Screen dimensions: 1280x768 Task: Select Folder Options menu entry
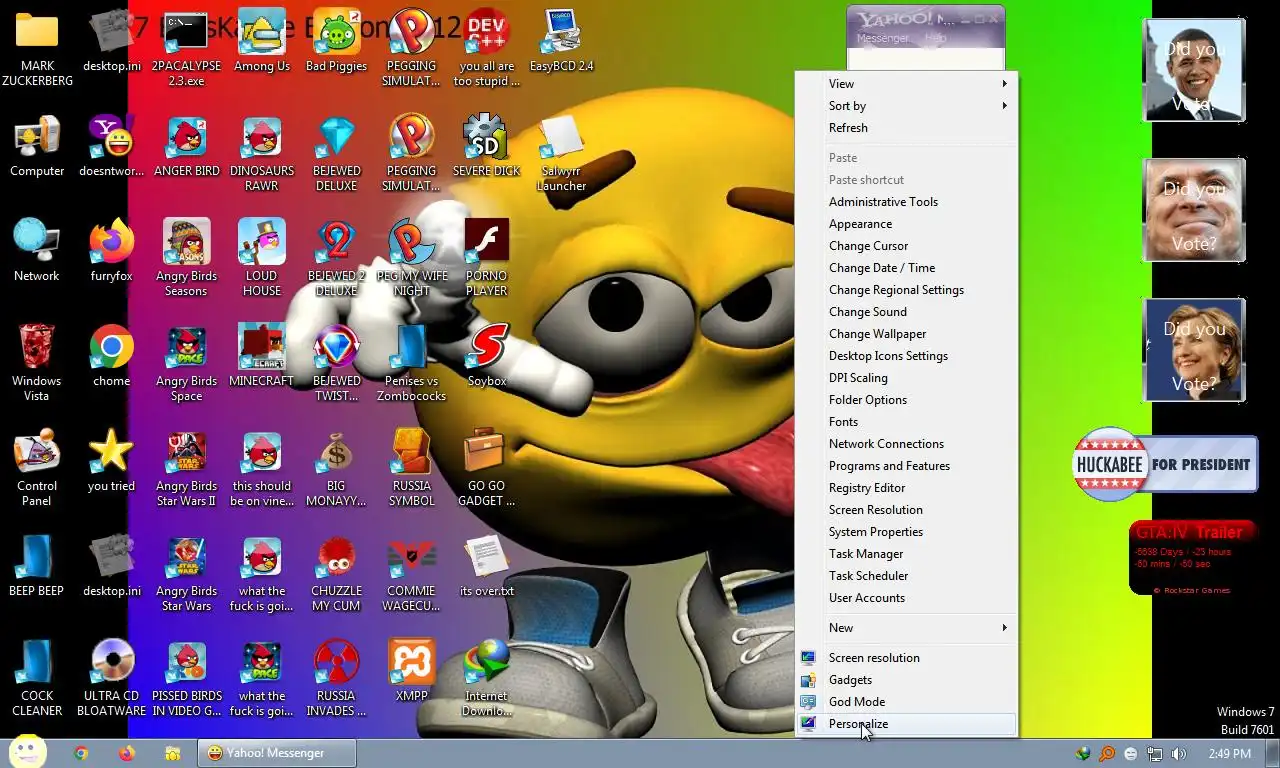tap(907, 400)
